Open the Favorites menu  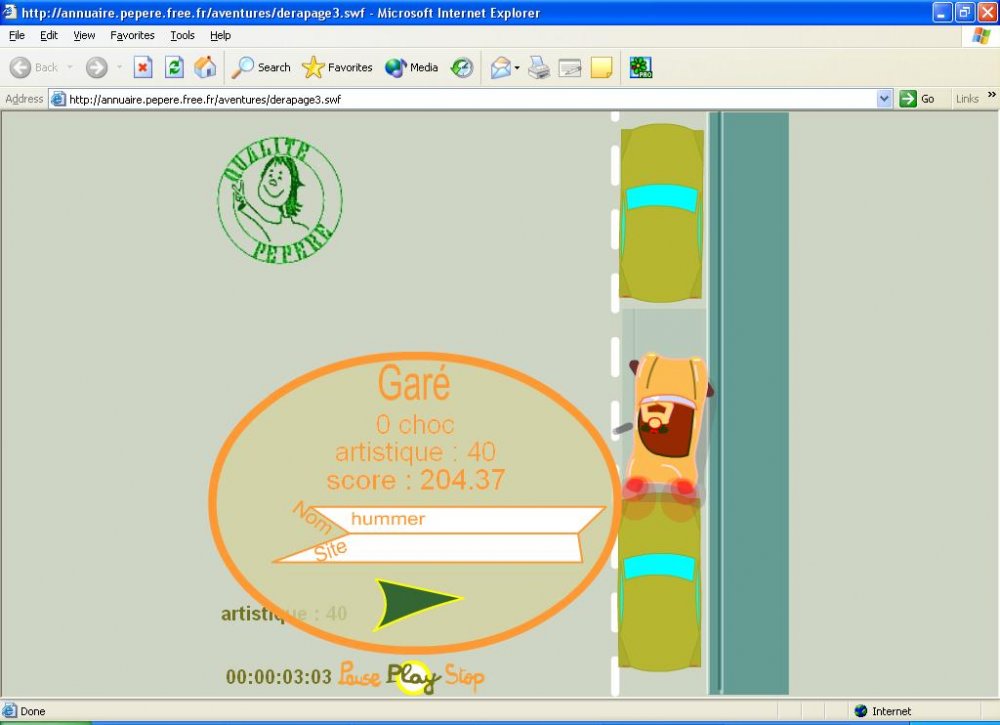click(132, 35)
